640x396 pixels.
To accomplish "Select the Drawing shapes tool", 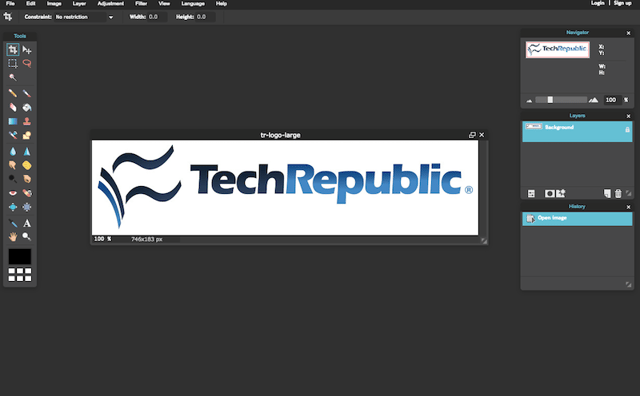I will [x=27, y=135].
